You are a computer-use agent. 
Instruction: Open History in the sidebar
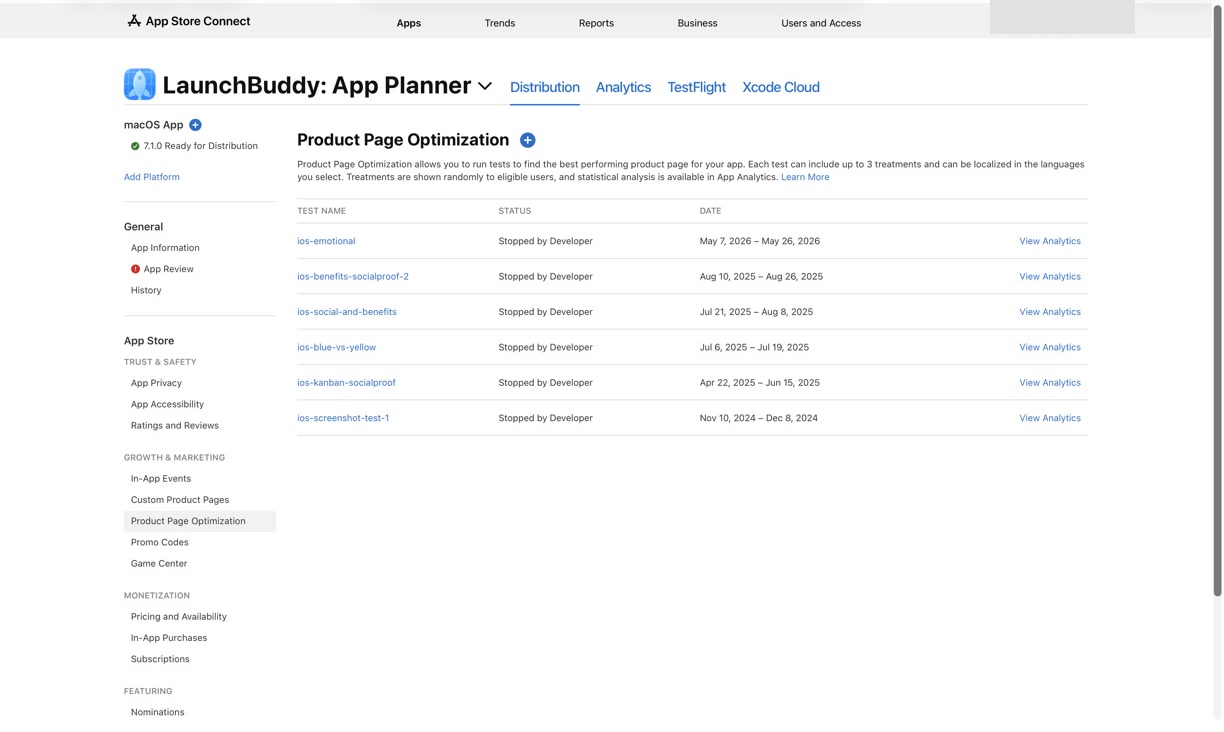[x=146, y=290]
